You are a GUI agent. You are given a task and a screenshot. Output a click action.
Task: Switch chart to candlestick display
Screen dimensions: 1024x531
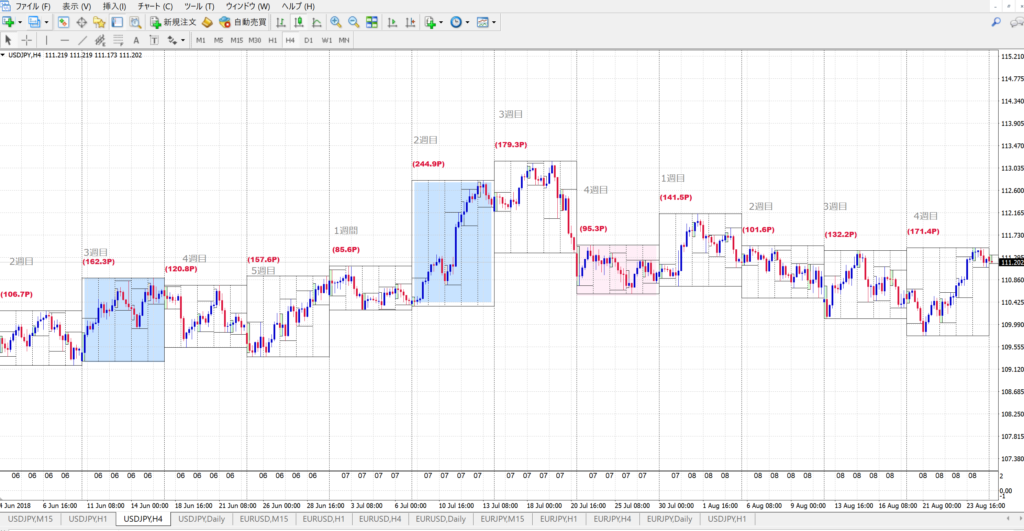pos(299,22)
